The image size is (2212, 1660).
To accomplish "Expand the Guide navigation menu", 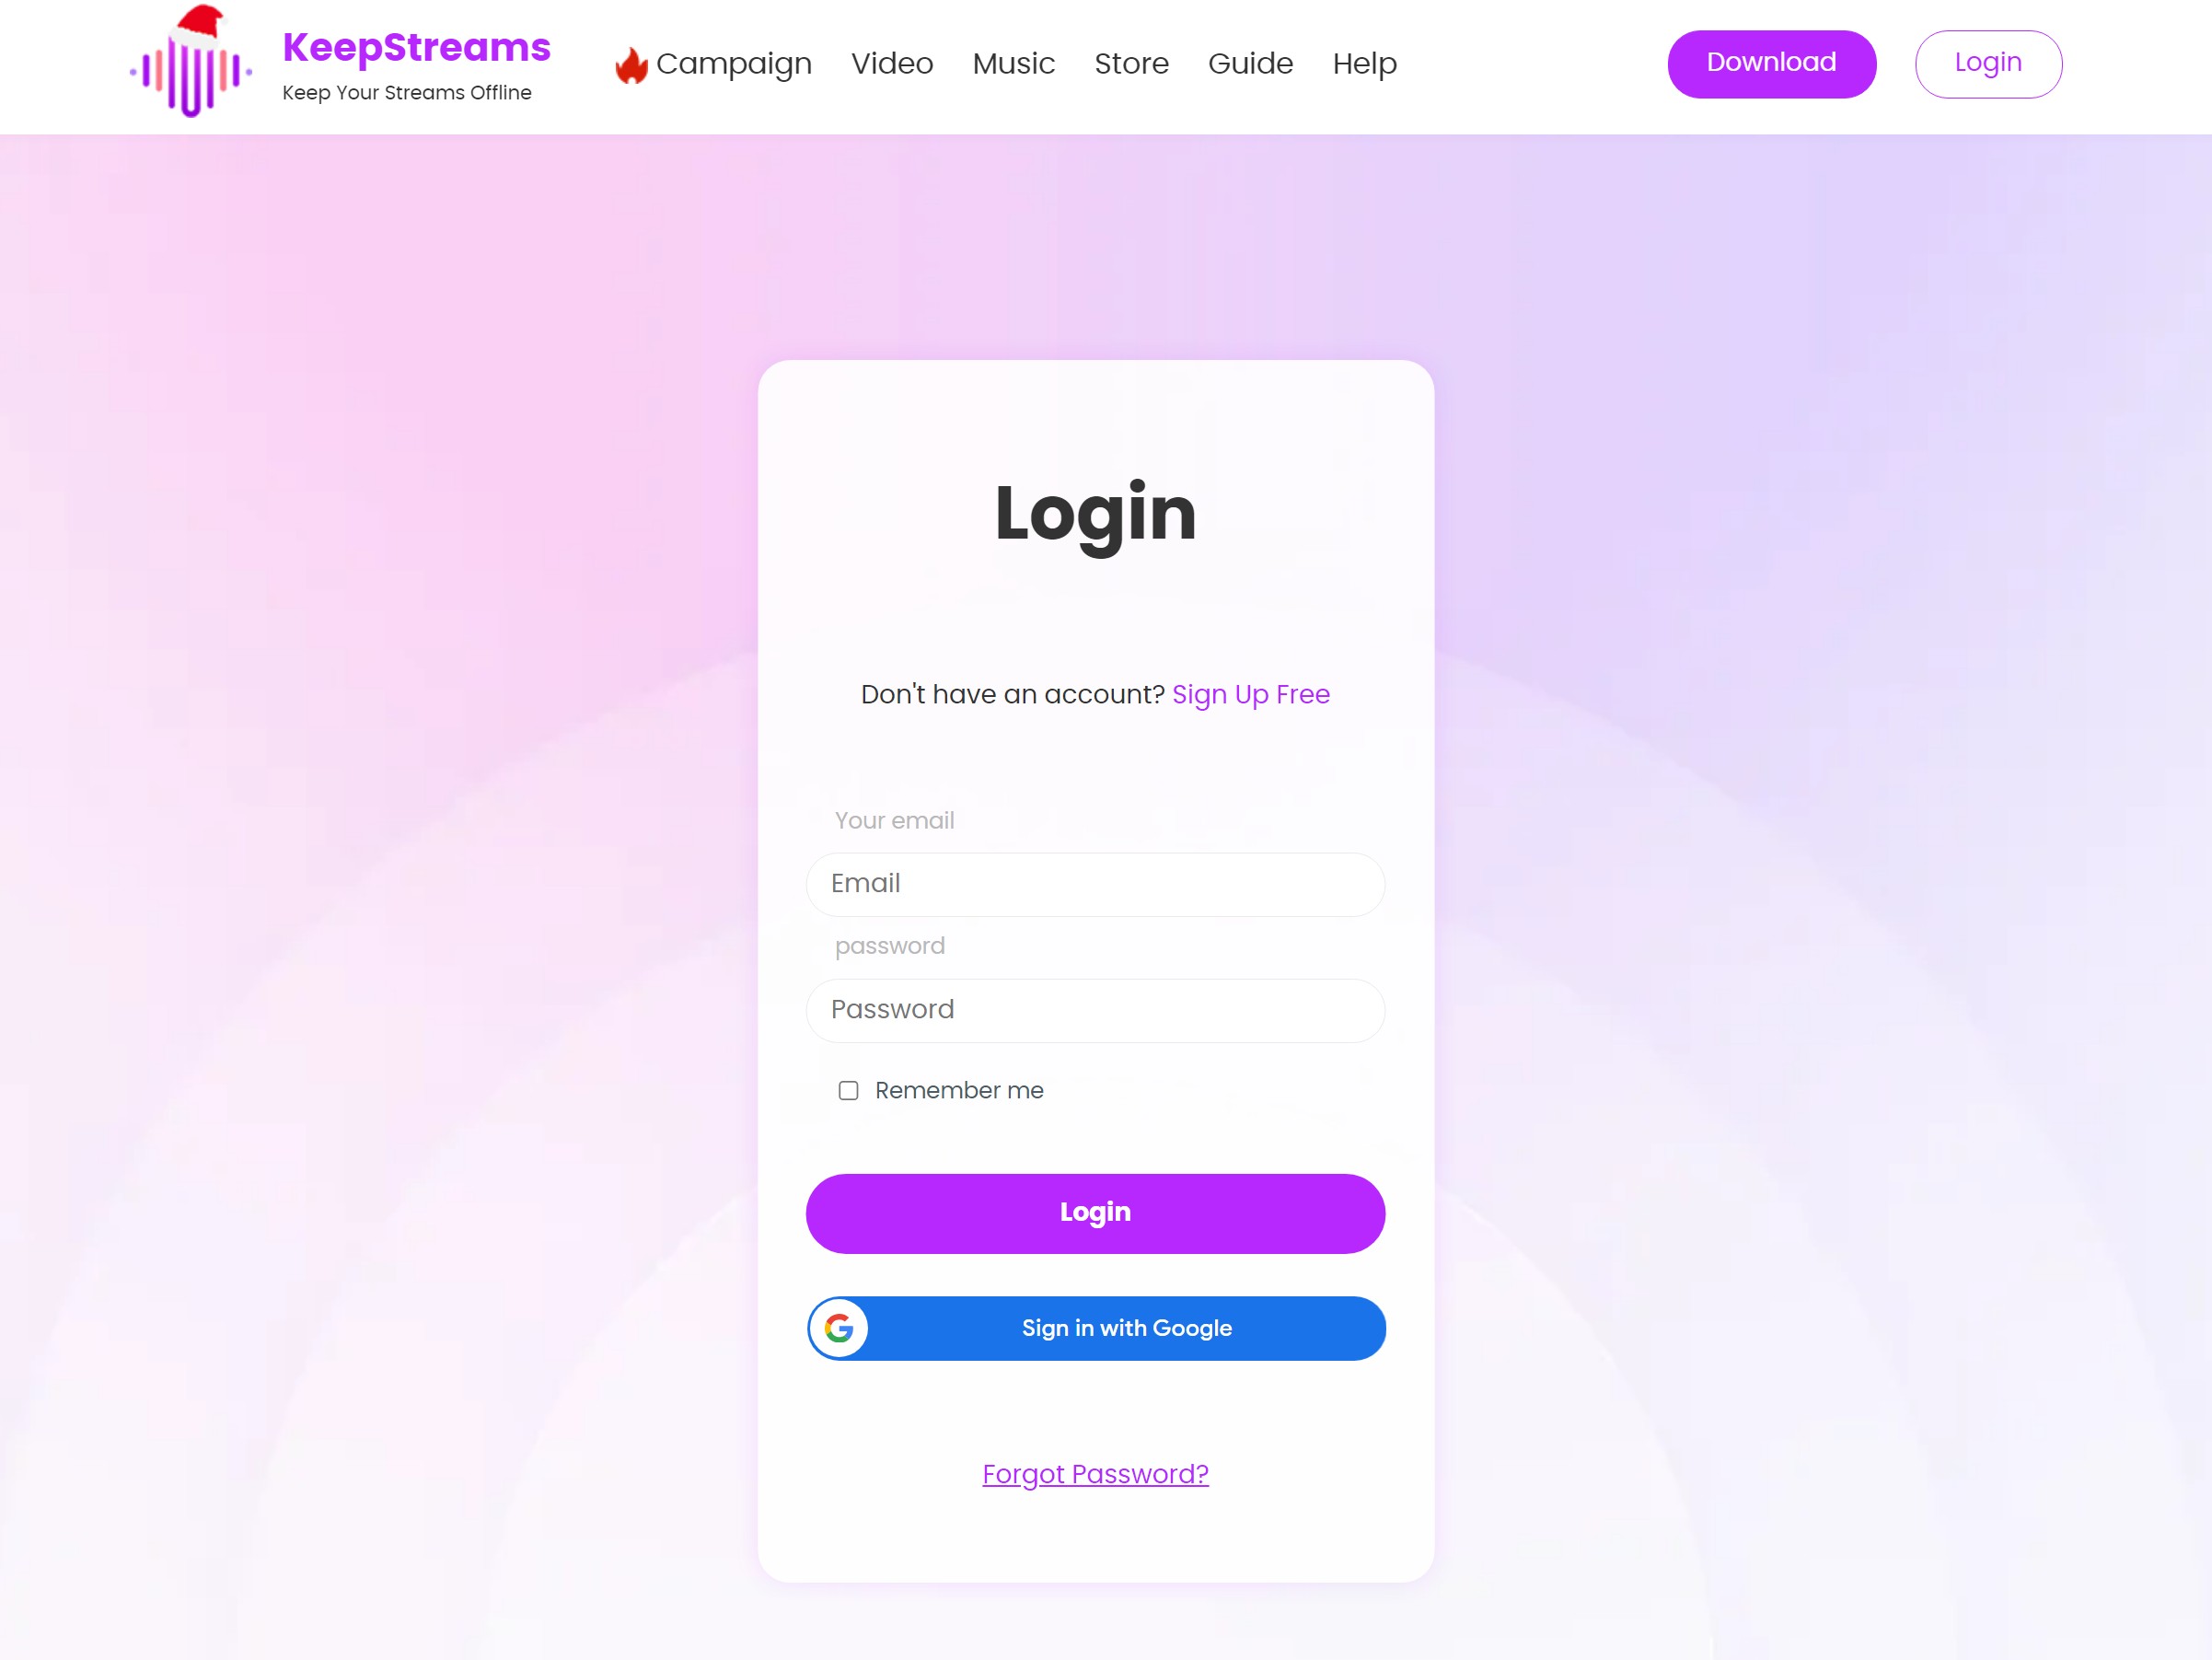I will click(1250, 63).
